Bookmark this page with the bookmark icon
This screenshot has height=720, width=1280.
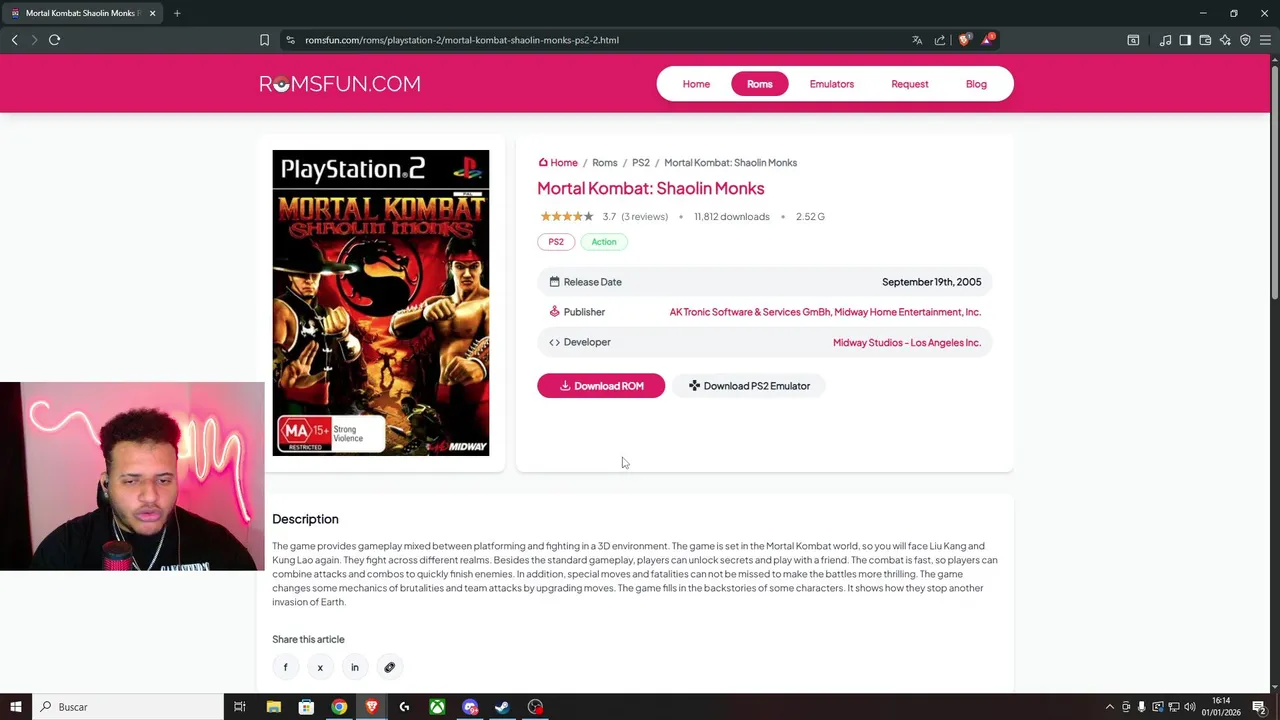click(264, 40)
